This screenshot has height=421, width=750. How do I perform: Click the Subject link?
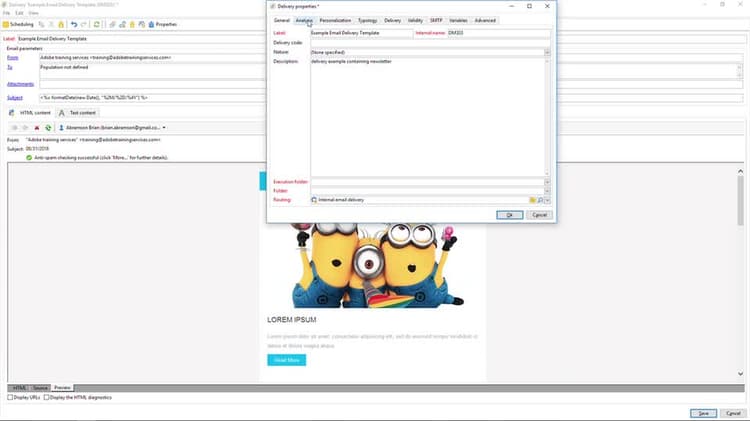click(14, 98)
